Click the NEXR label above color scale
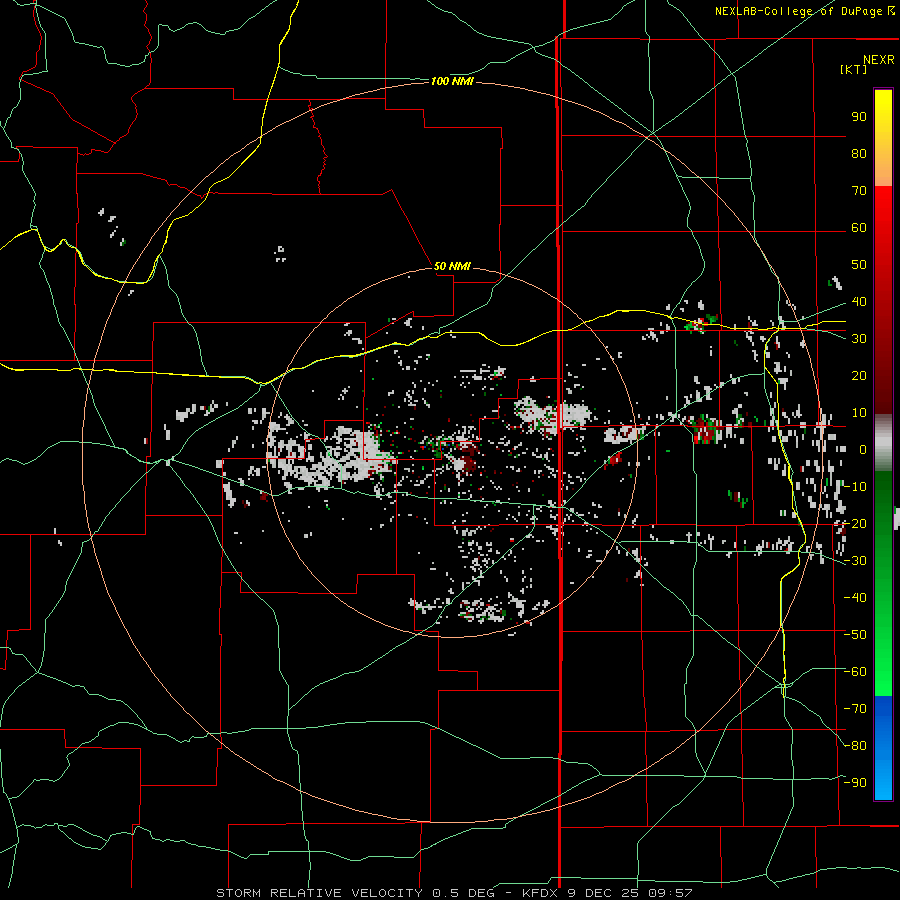The image size is (900, 900). tap(879, 60)
